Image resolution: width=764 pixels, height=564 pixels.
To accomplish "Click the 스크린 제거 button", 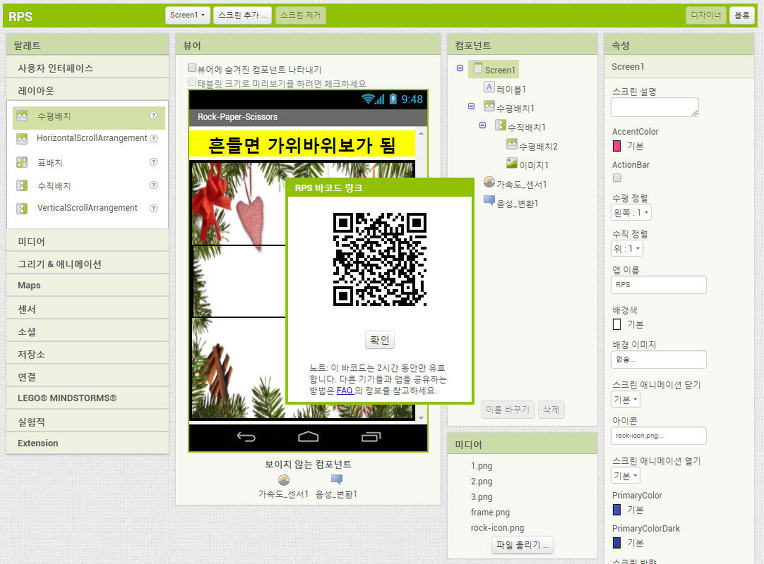I will pyautogui.click(x=300, y=15).
